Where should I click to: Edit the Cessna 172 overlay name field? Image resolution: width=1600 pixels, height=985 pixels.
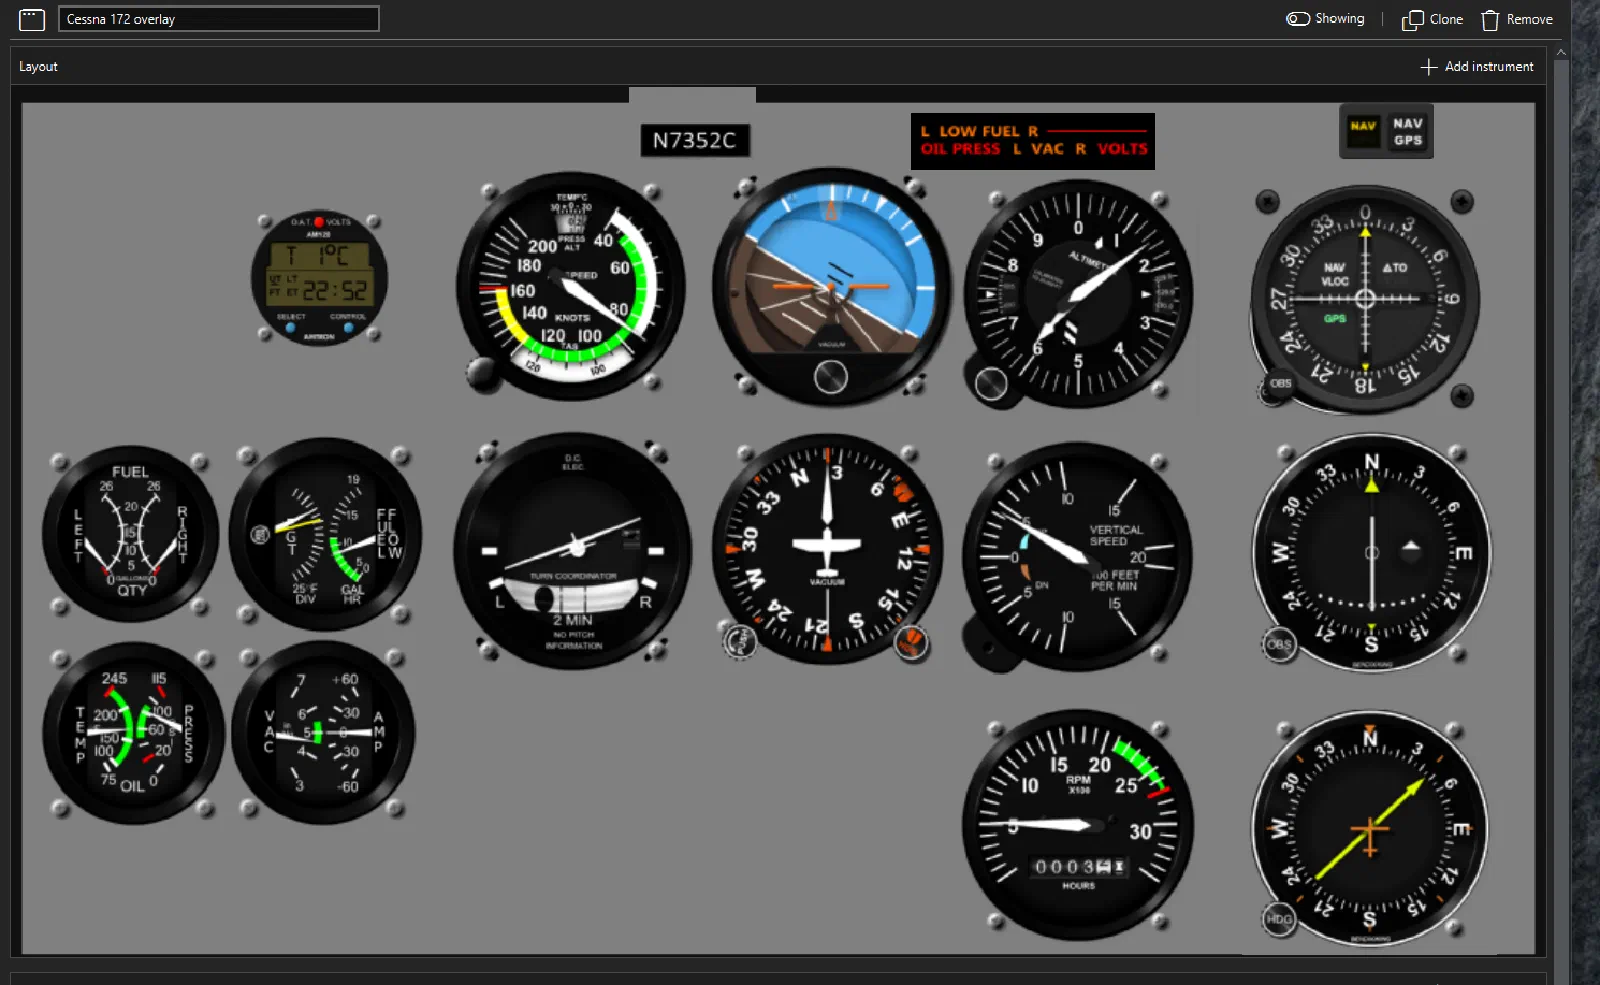pos(219,19)
